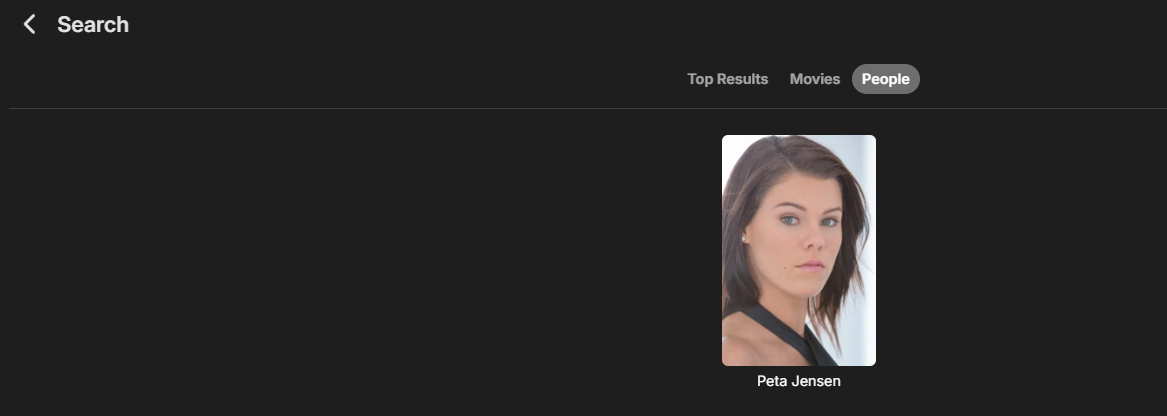Select the People tab
Viewport: 1167px width, 416px height.
(885, 79)
